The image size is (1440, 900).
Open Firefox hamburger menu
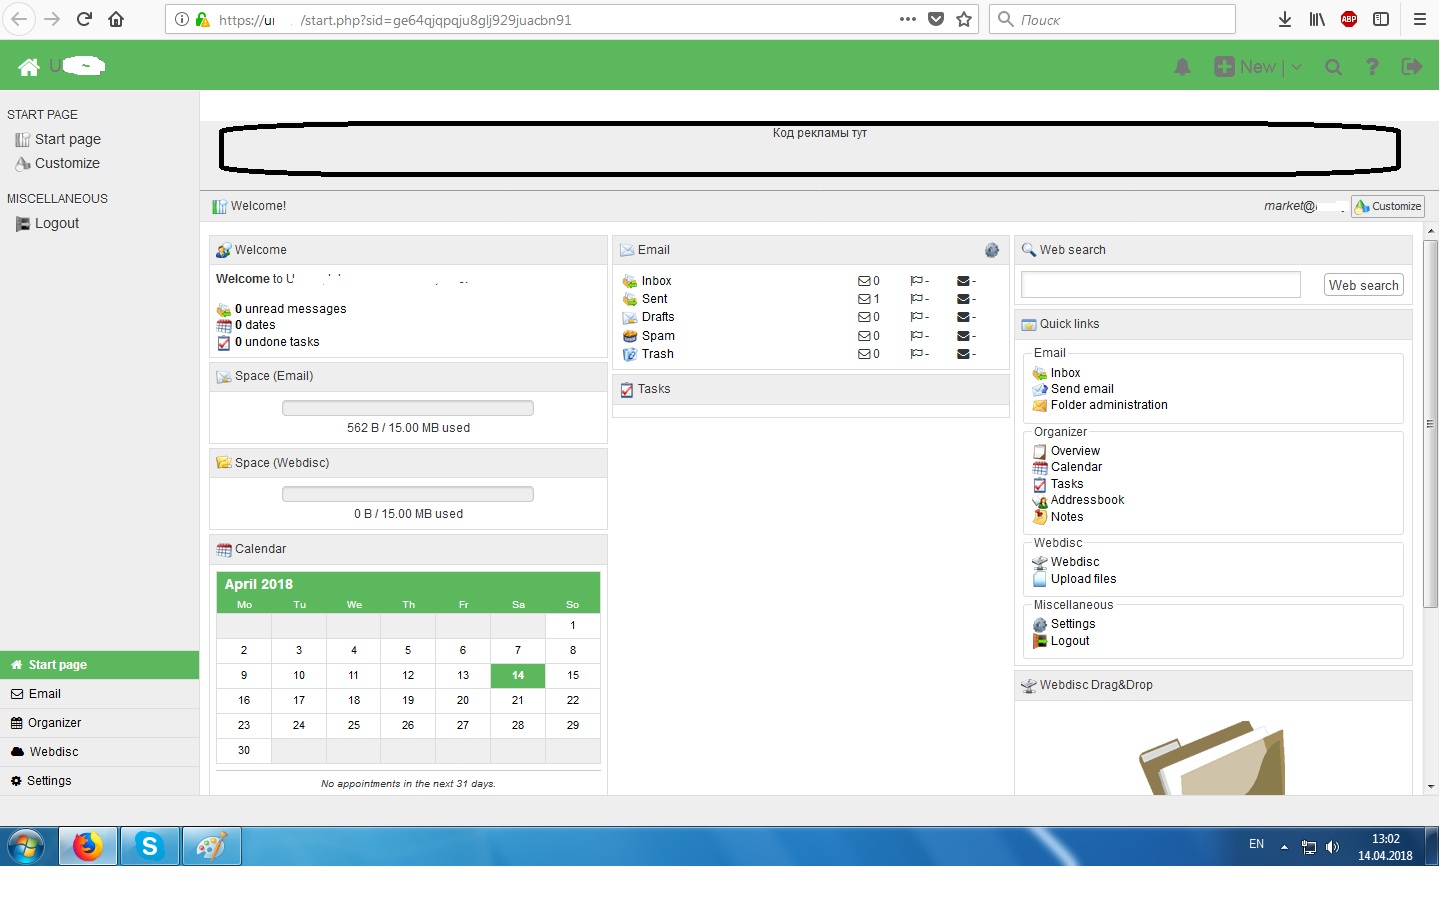(1419, 19)
